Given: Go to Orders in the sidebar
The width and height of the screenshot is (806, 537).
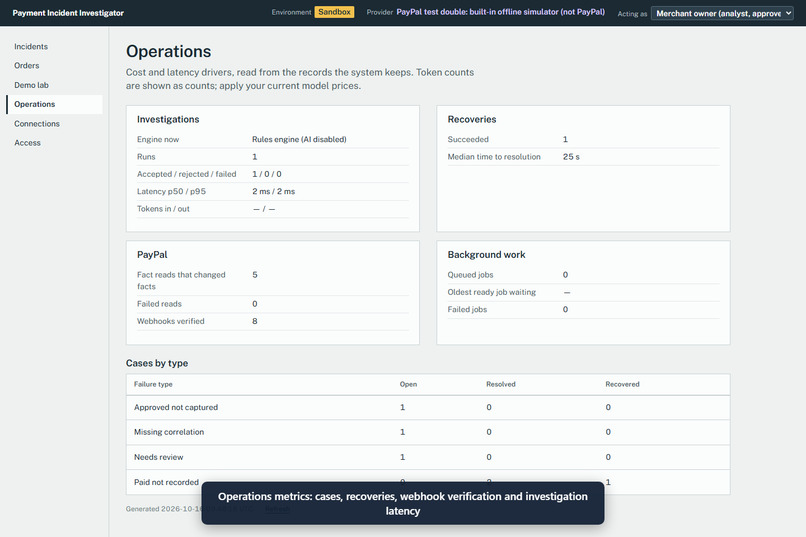Looking at the screenshot, I should point(27,65).
